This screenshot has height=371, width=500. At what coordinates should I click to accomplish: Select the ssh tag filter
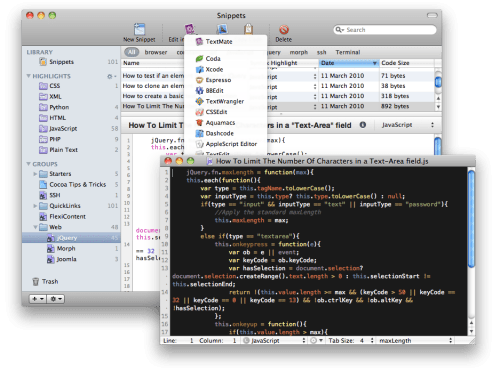click(x=321, y=52)
